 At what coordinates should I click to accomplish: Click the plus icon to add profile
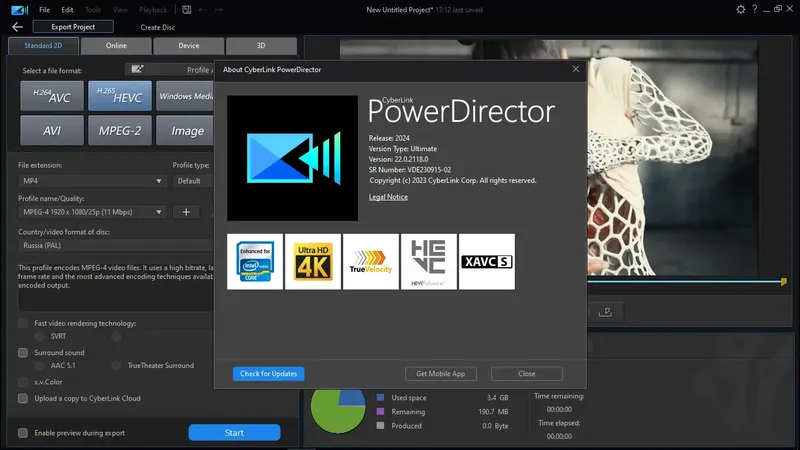point(186,212)
